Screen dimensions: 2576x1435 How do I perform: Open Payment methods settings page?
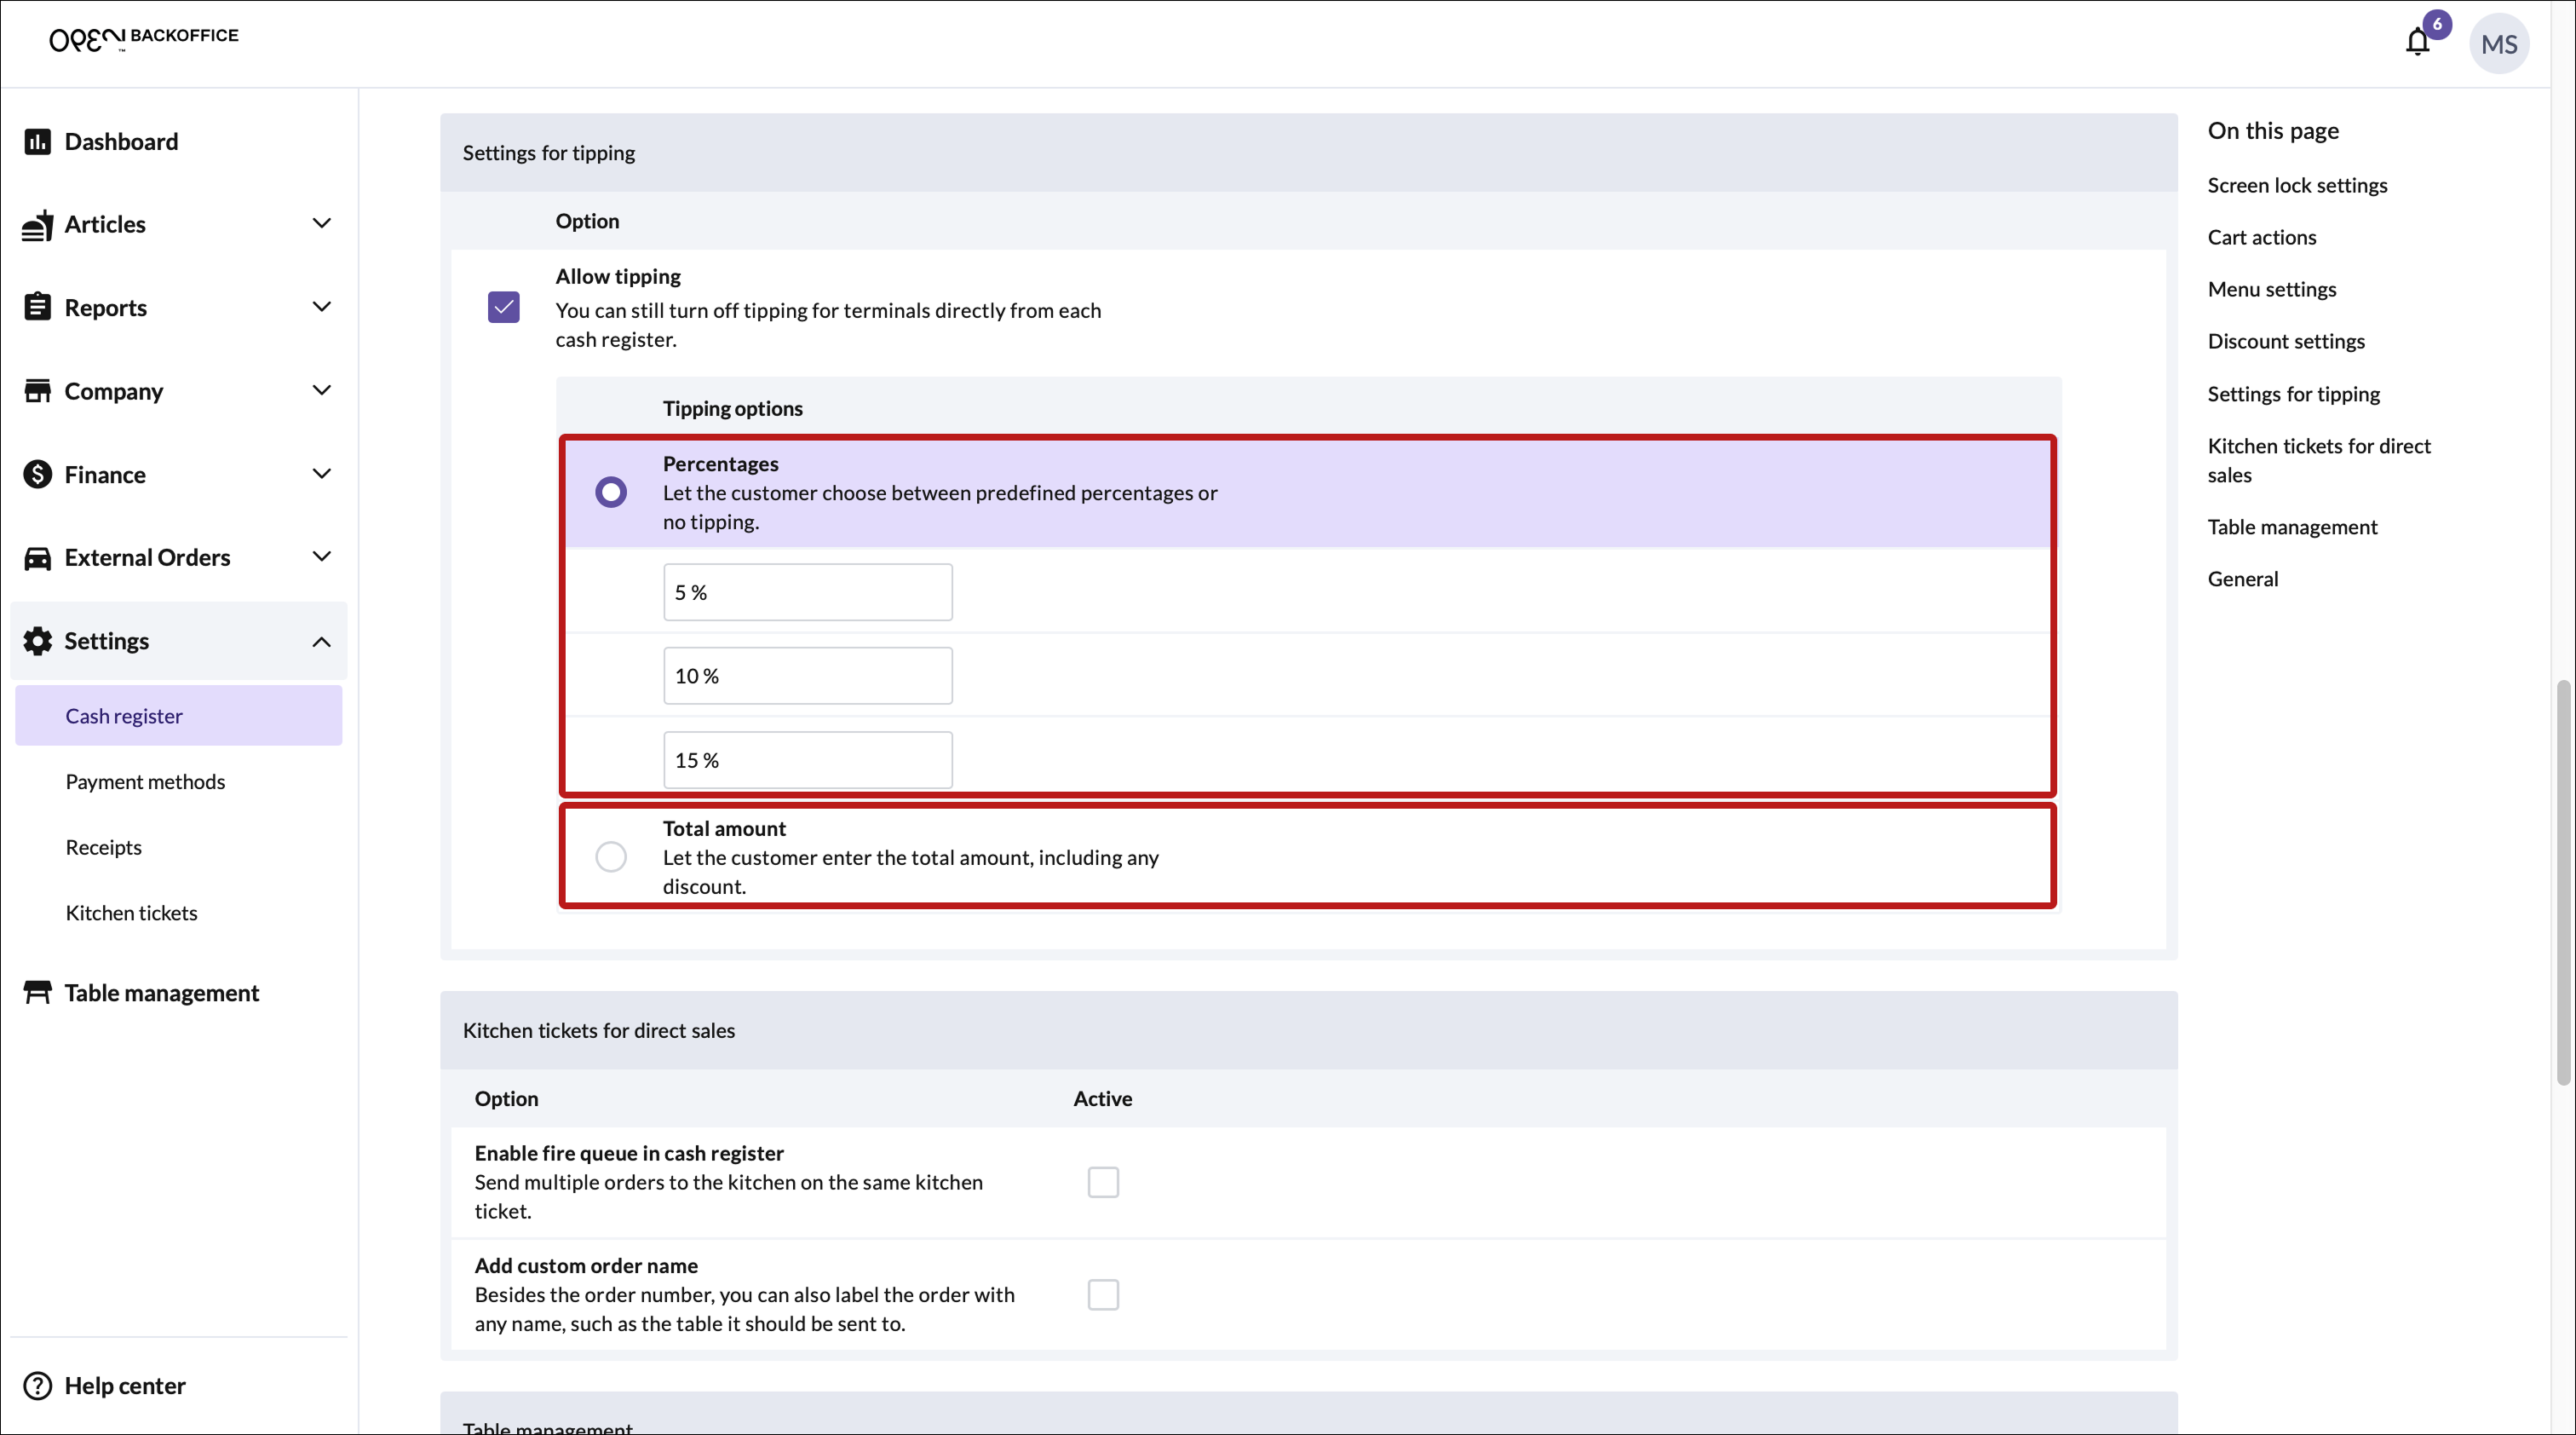(145, 781)
